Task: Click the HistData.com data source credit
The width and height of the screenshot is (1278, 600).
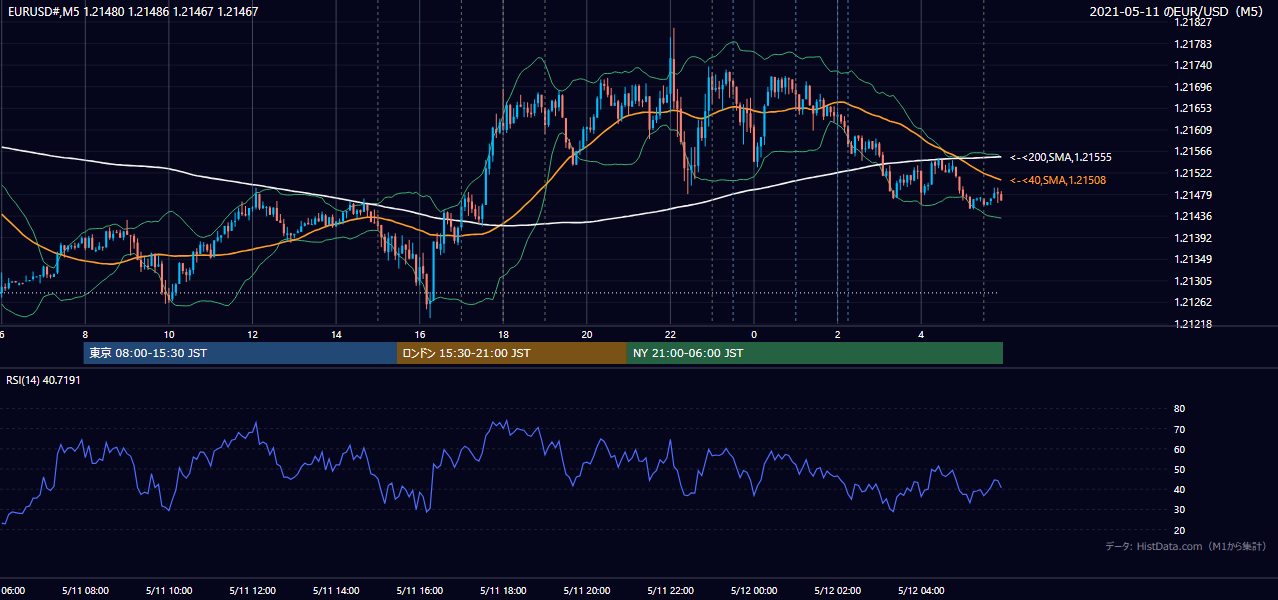Action: [1186, 546]
